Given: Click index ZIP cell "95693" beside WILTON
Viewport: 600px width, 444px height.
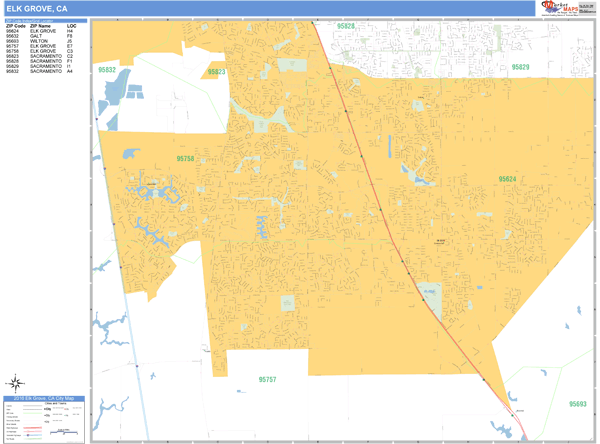Looking at the screenshot, I should (12, 41).
